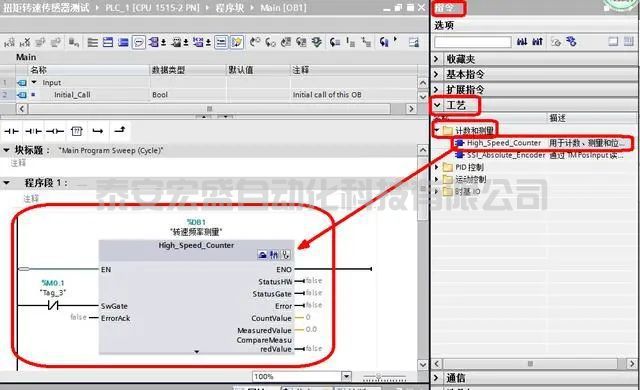Collapse 程序段 1 network
The height and width of the screenshot is (390, 640).
tap(7, 183)
